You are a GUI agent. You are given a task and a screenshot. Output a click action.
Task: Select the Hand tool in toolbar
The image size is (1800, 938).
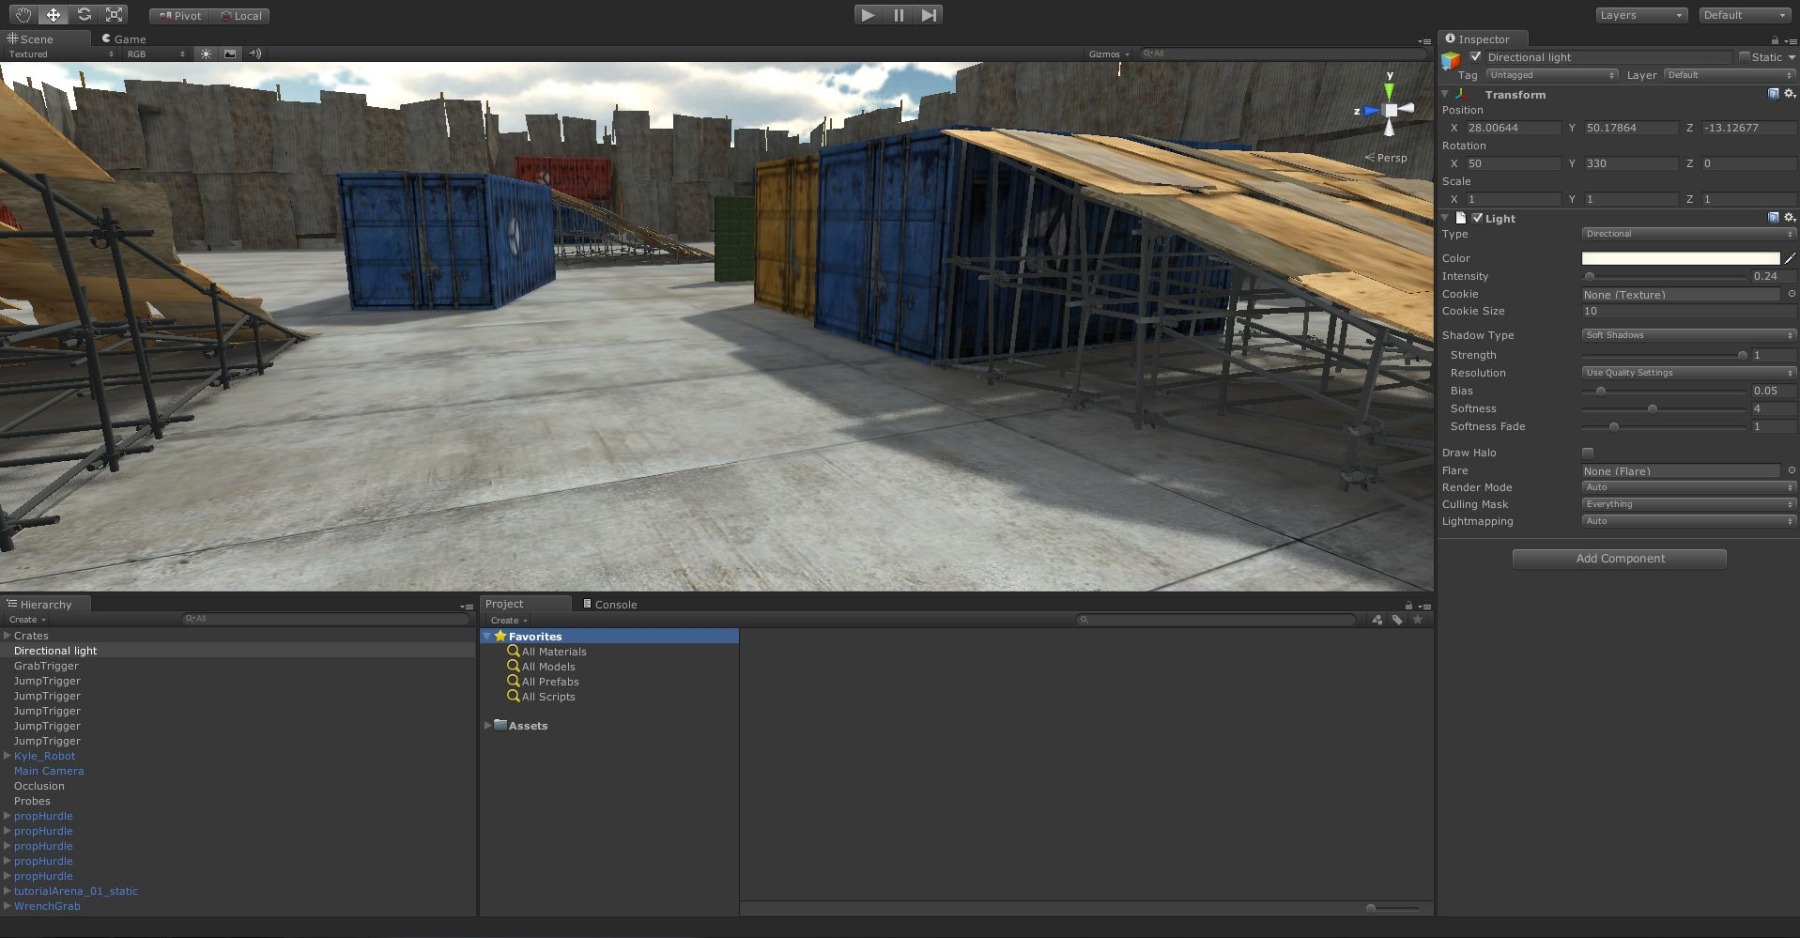[23, 15]
